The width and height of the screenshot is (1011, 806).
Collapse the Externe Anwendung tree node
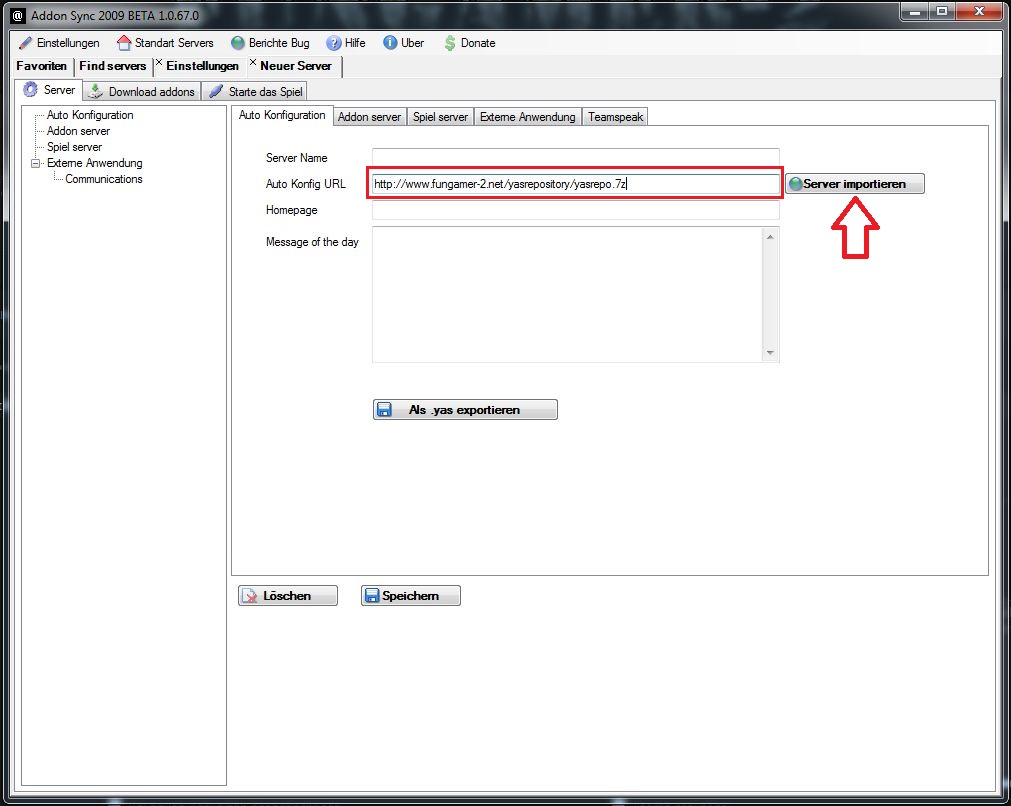coord(37,163)
